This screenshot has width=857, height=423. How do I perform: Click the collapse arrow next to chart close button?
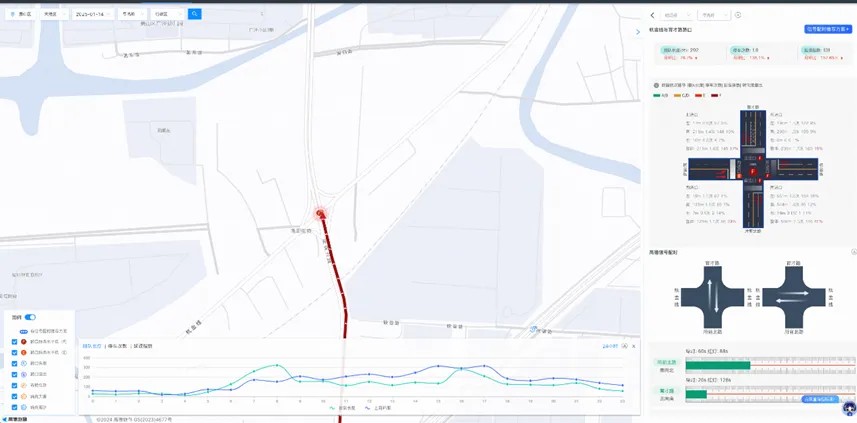[623, 346]
